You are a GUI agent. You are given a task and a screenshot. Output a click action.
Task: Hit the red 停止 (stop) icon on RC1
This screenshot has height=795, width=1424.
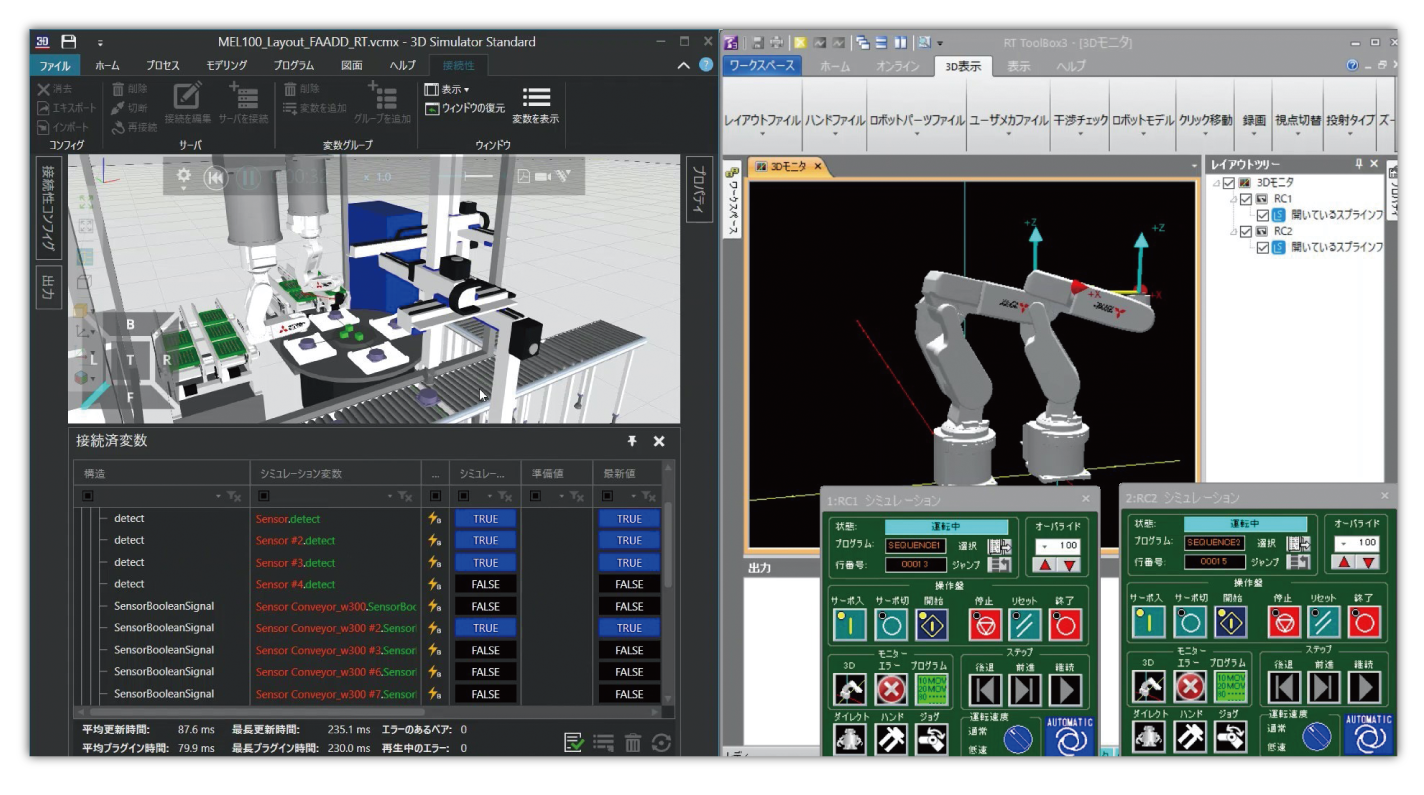985,624
